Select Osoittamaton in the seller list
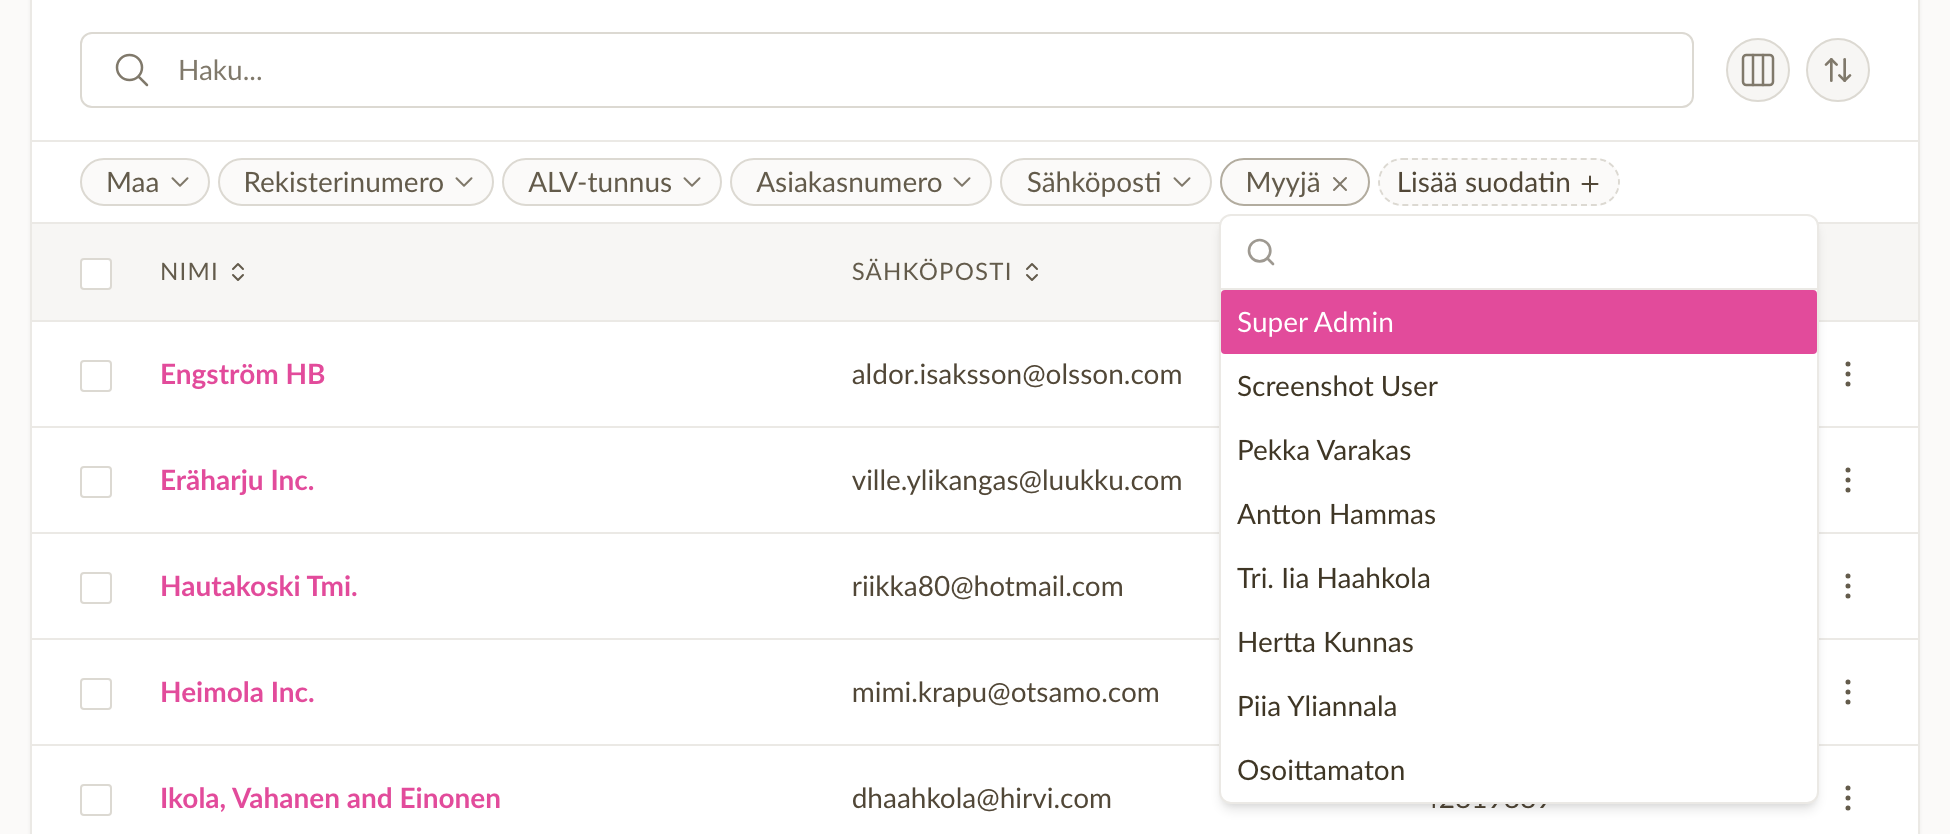Screen dimensions: 1950x834 coord(1518,770)
